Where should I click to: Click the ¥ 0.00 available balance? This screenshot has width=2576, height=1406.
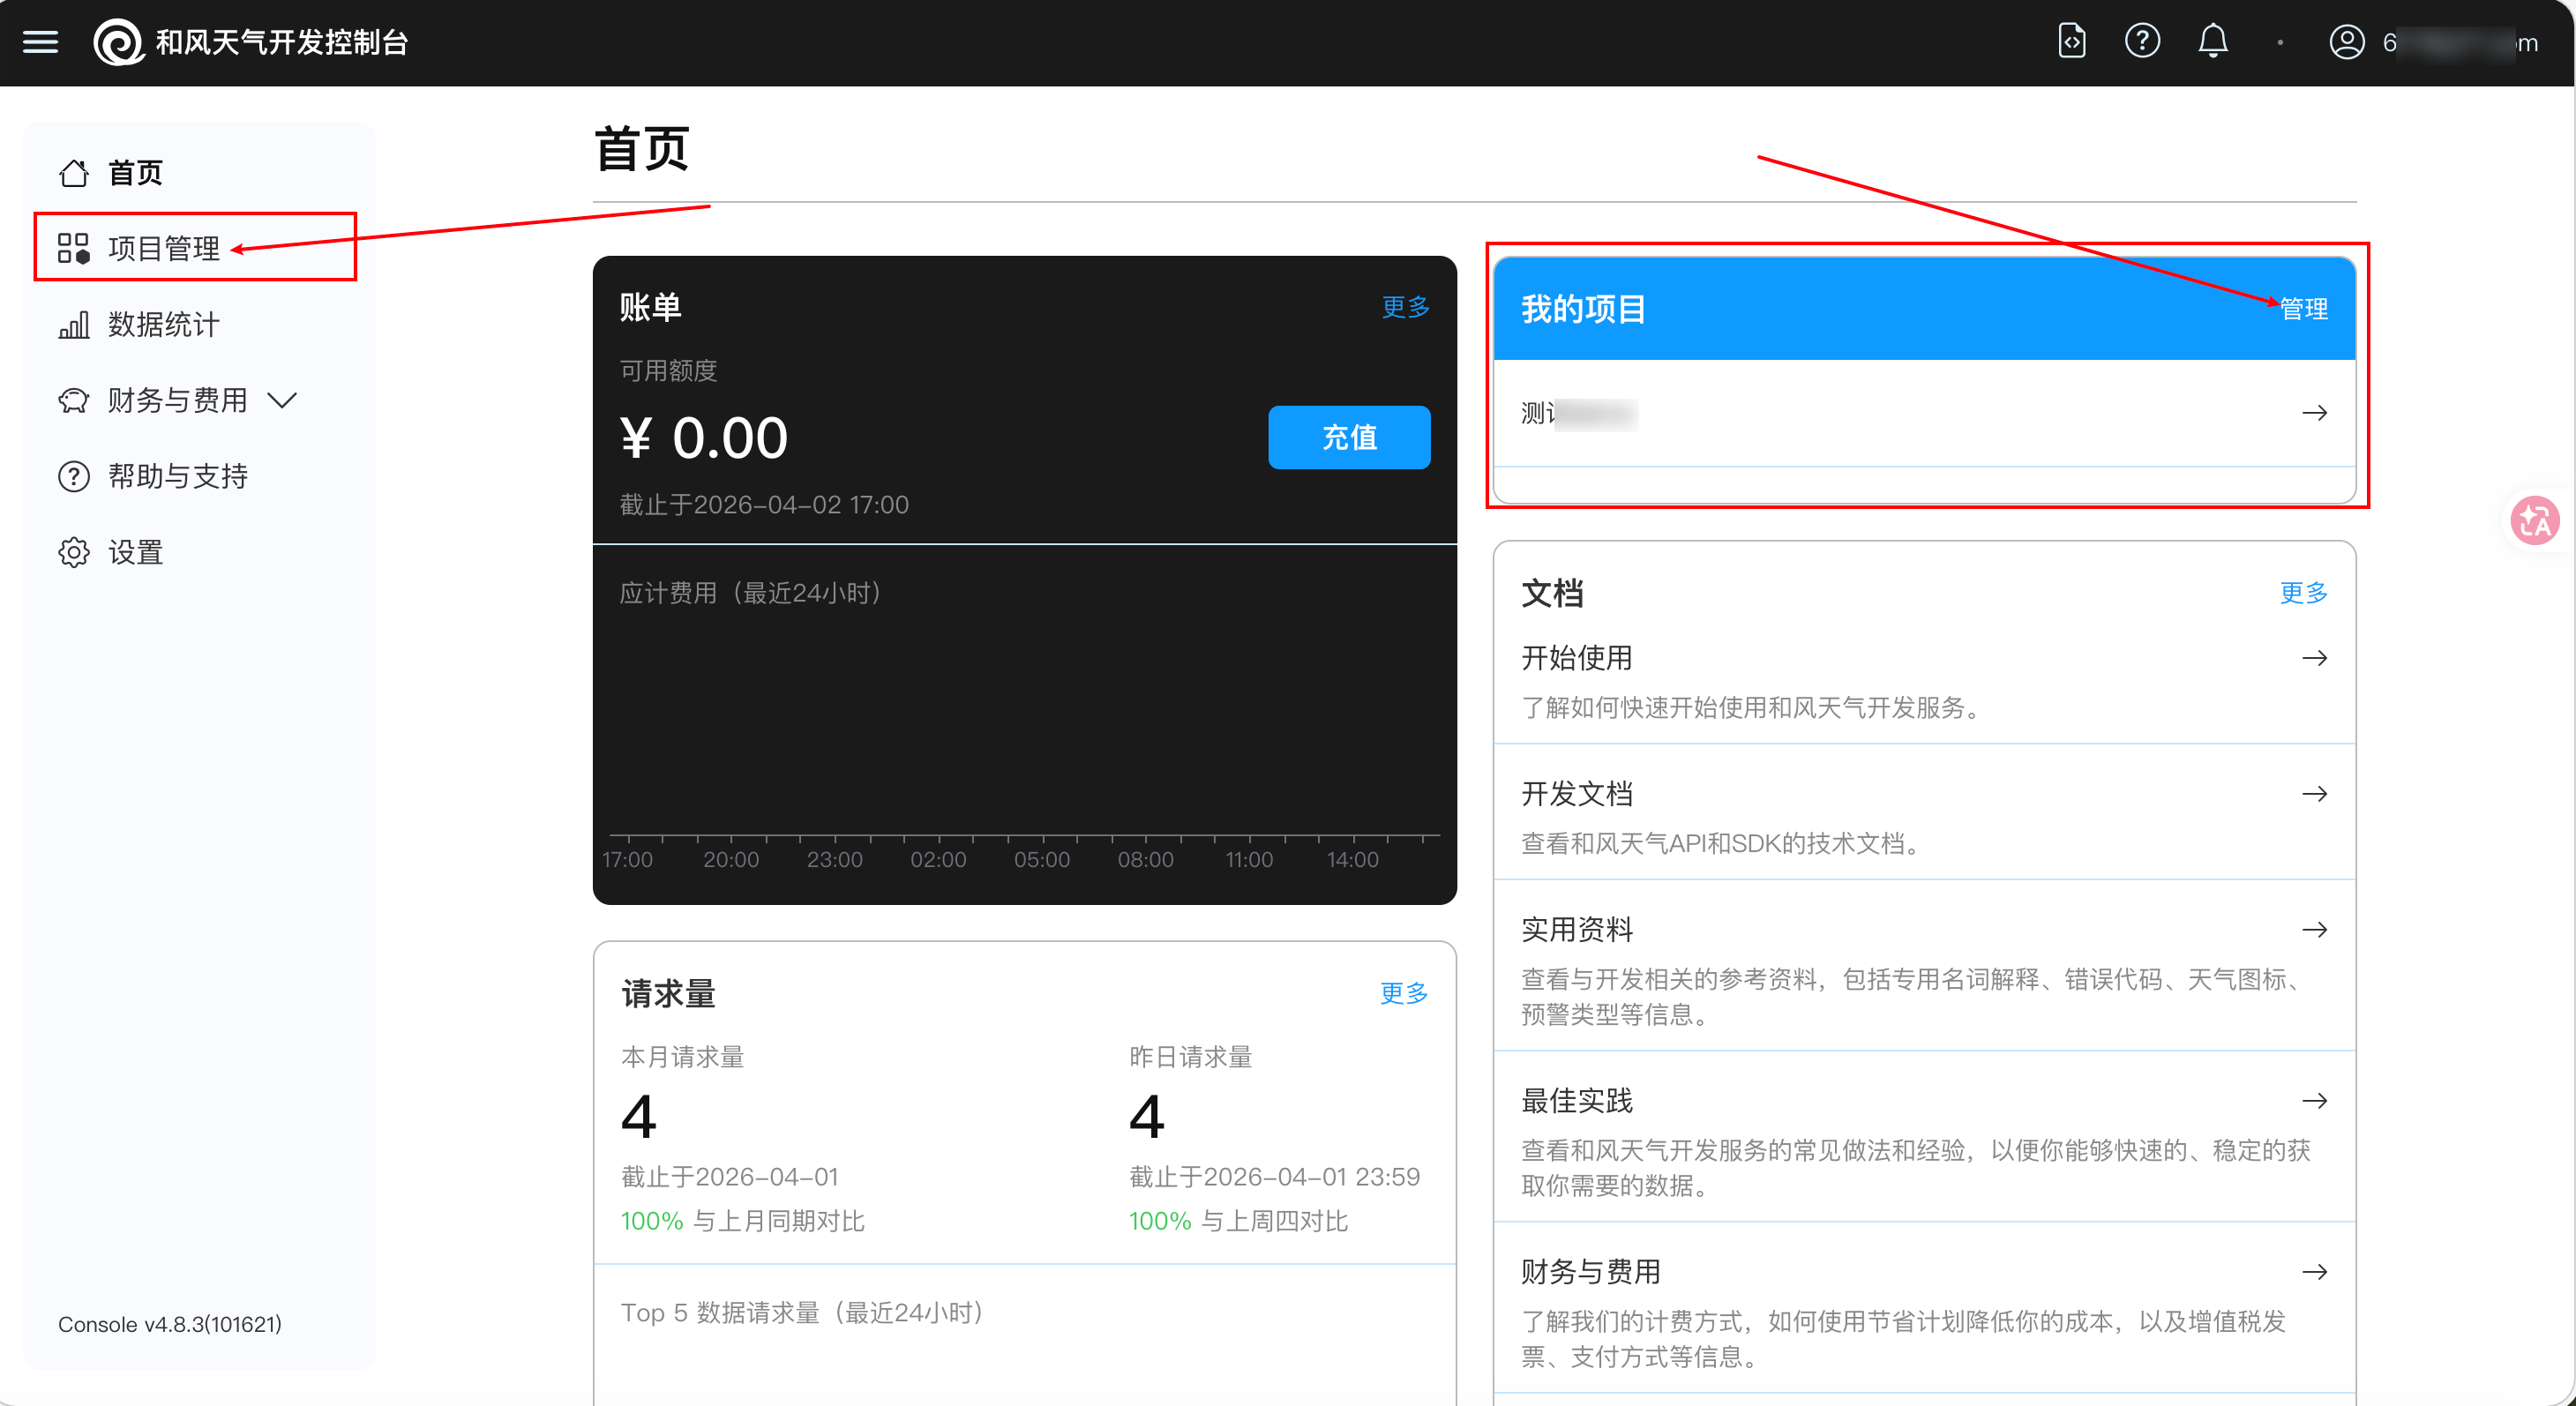click(704, 438)
